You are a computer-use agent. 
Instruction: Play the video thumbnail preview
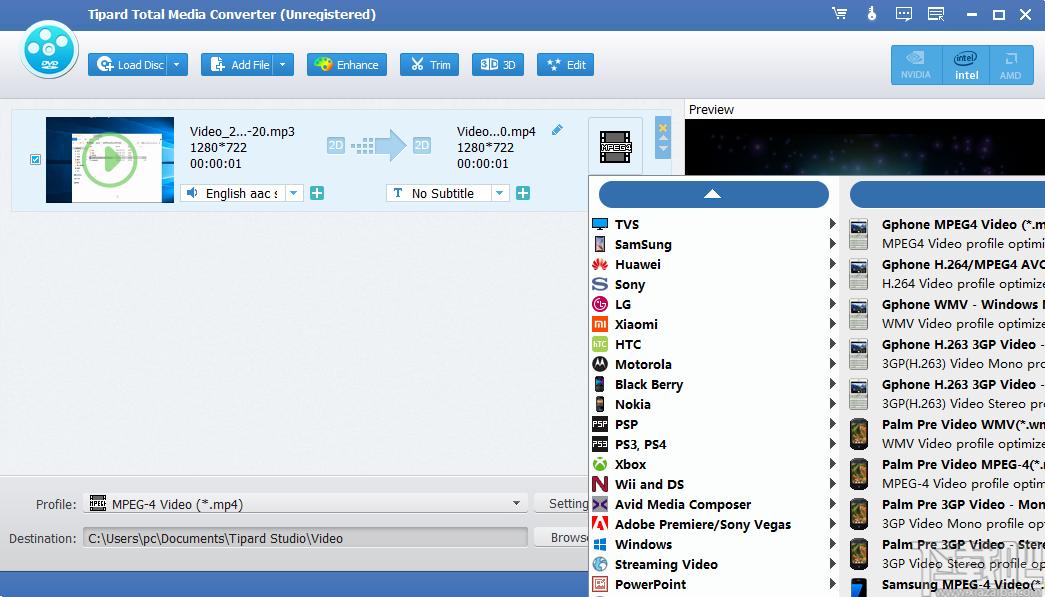tap(110, 159)
